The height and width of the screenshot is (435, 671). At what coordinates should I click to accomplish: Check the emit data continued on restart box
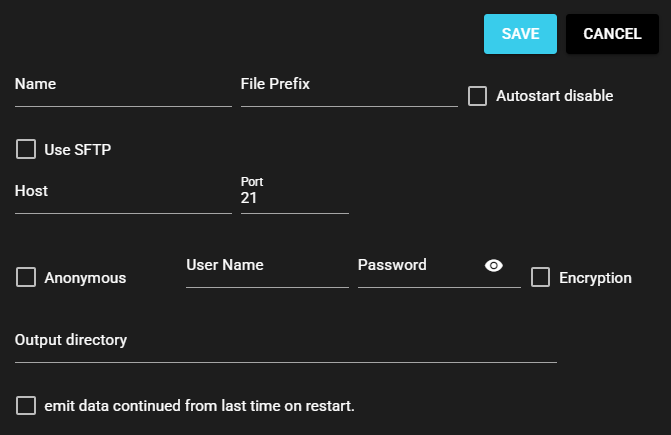pyautogui.click(x=26, y=405)
